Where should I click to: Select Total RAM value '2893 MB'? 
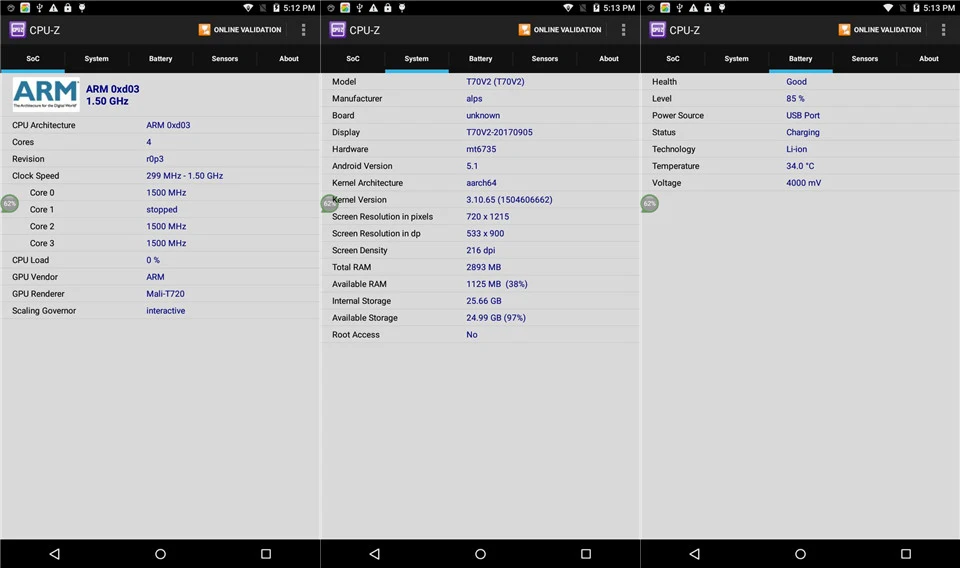pos(484,267)
